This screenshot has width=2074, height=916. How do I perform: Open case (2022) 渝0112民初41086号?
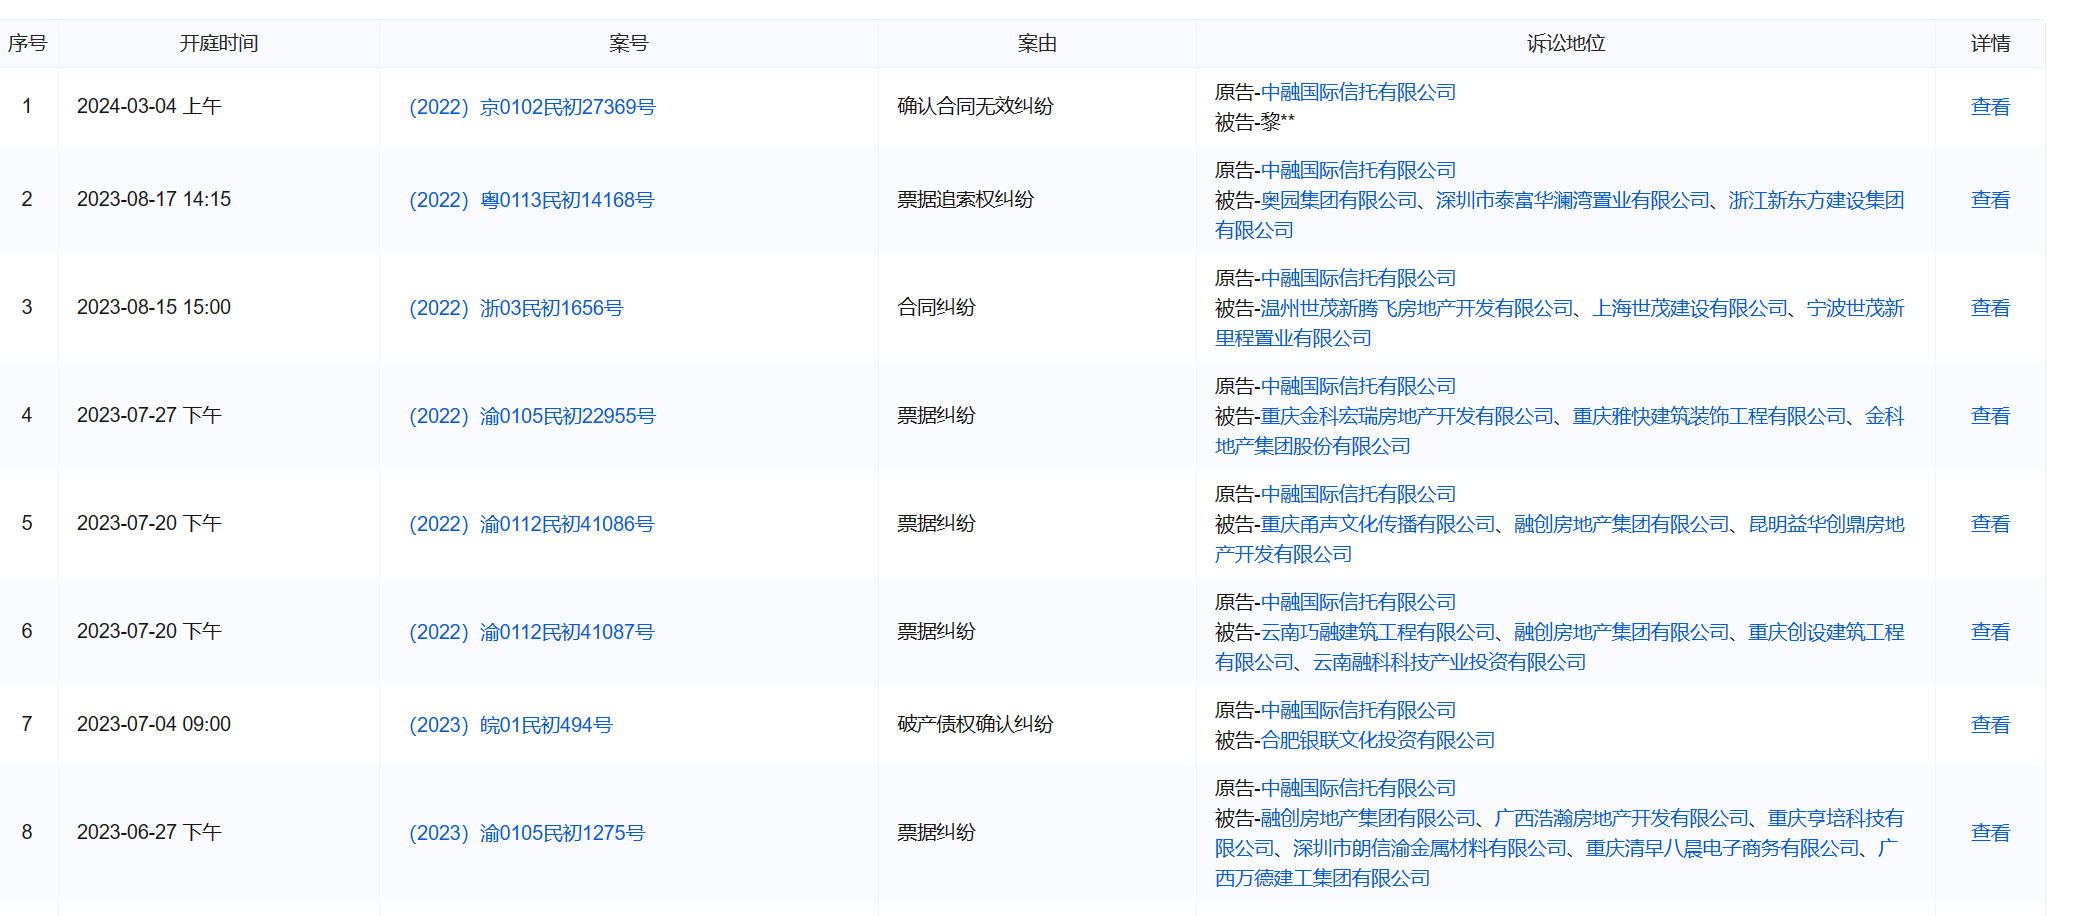click(531, 524)
